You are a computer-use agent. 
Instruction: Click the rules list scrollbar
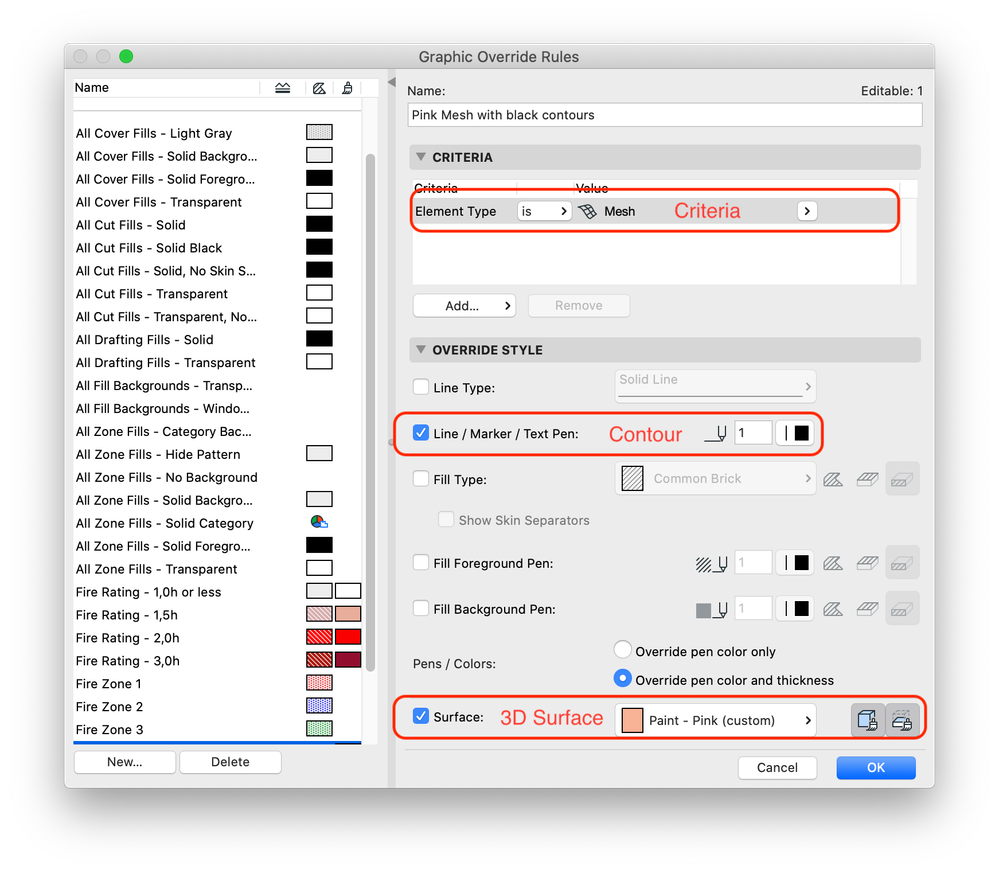pyautogui.click(x=370, y=412)
